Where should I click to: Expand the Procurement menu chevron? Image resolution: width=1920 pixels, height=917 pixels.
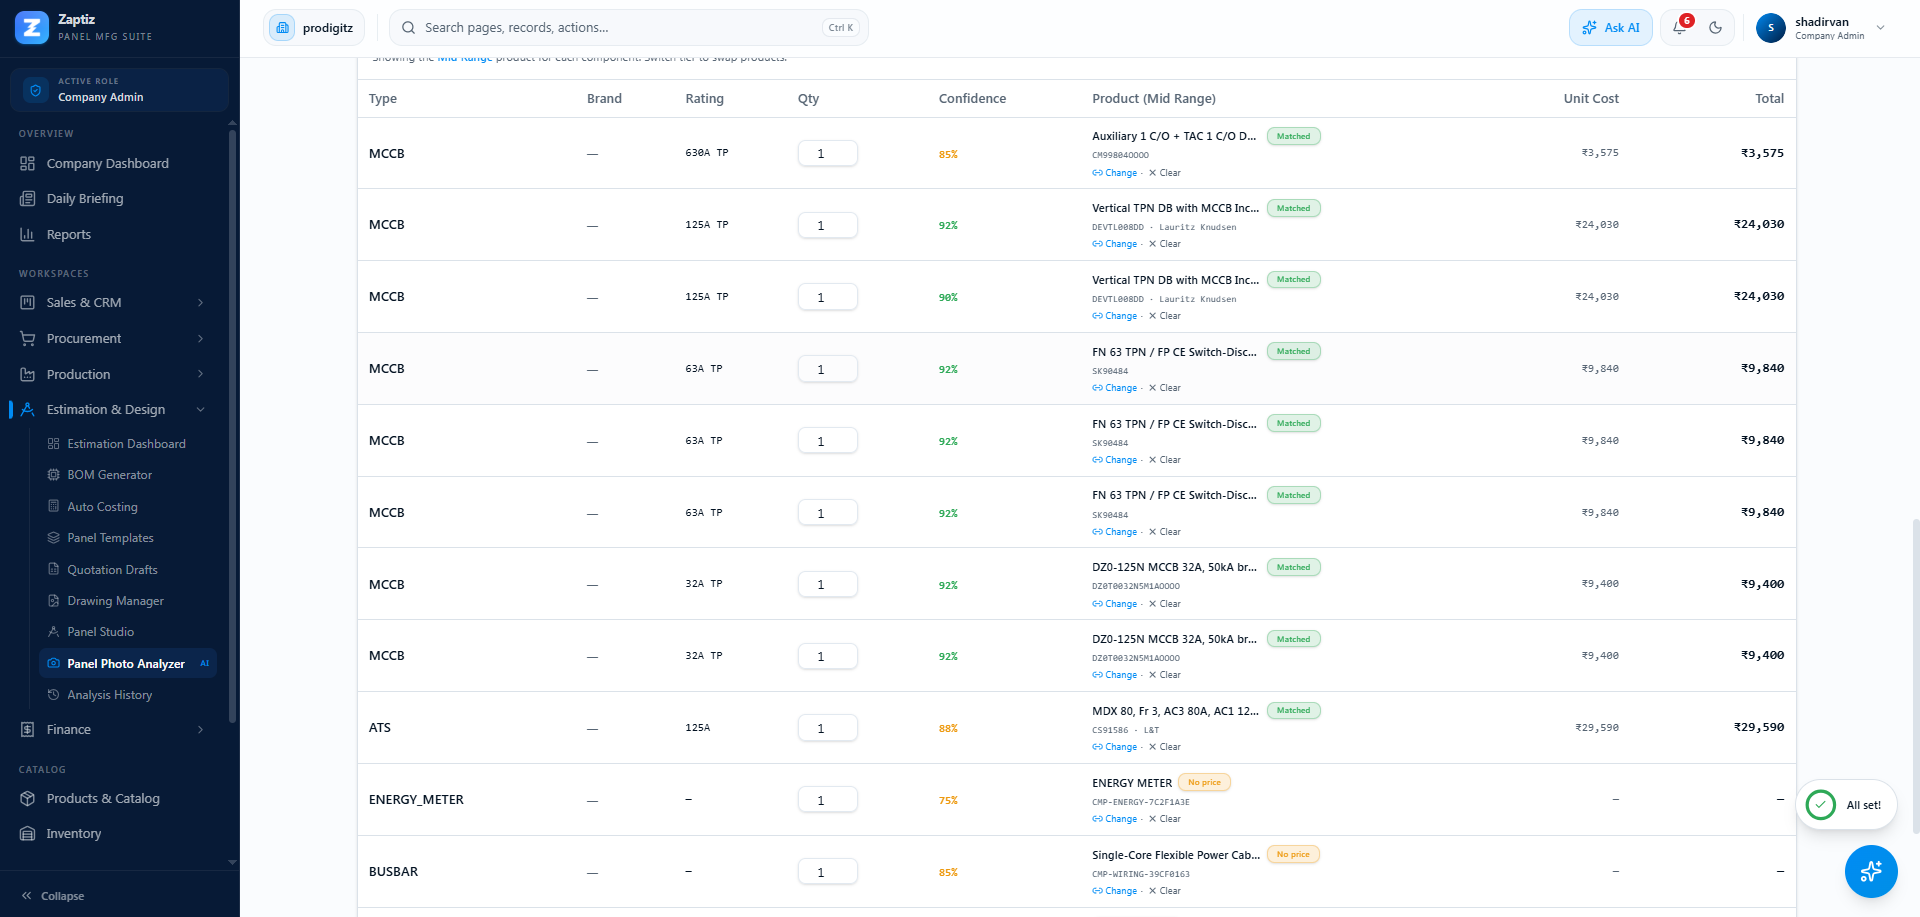tap(200, 339)
